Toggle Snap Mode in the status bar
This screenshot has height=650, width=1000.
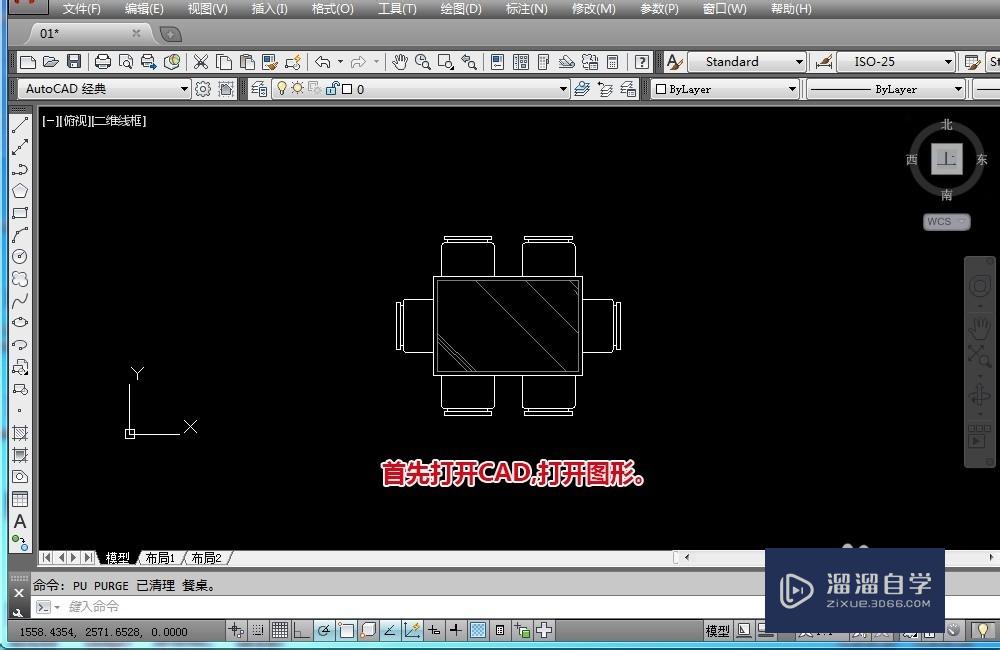pos(258,631)
